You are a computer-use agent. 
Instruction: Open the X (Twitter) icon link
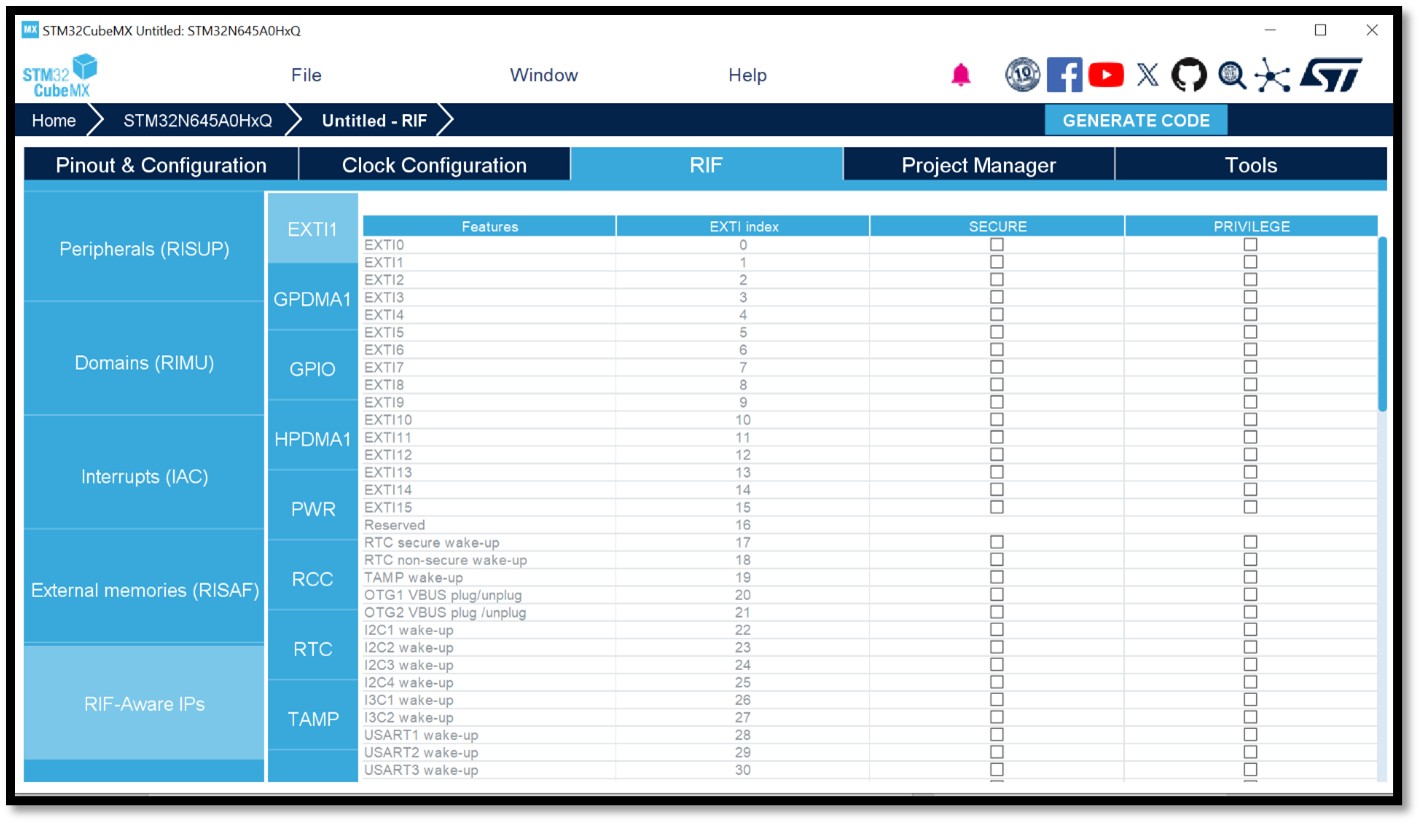coord(1148,75)
